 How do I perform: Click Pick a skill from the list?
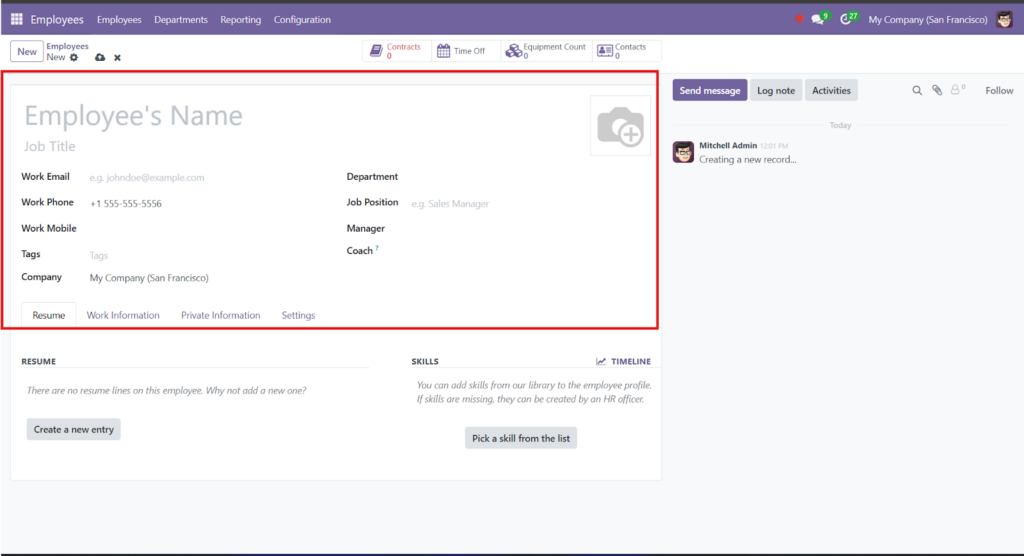(521, 438)
